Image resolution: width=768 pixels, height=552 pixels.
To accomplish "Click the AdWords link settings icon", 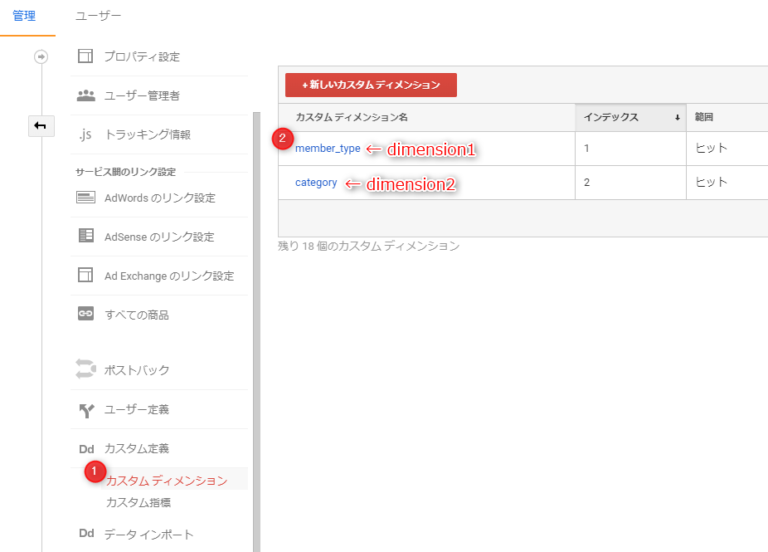I will pos(86,198).
